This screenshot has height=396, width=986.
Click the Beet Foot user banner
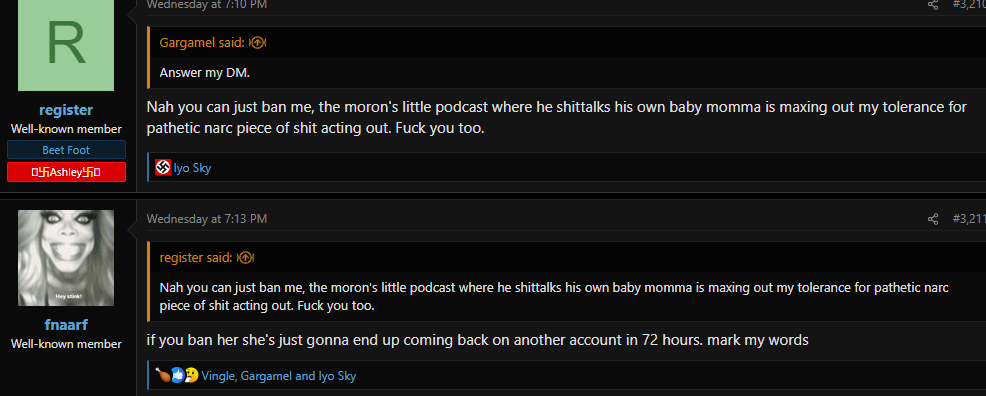click(66, 150)
